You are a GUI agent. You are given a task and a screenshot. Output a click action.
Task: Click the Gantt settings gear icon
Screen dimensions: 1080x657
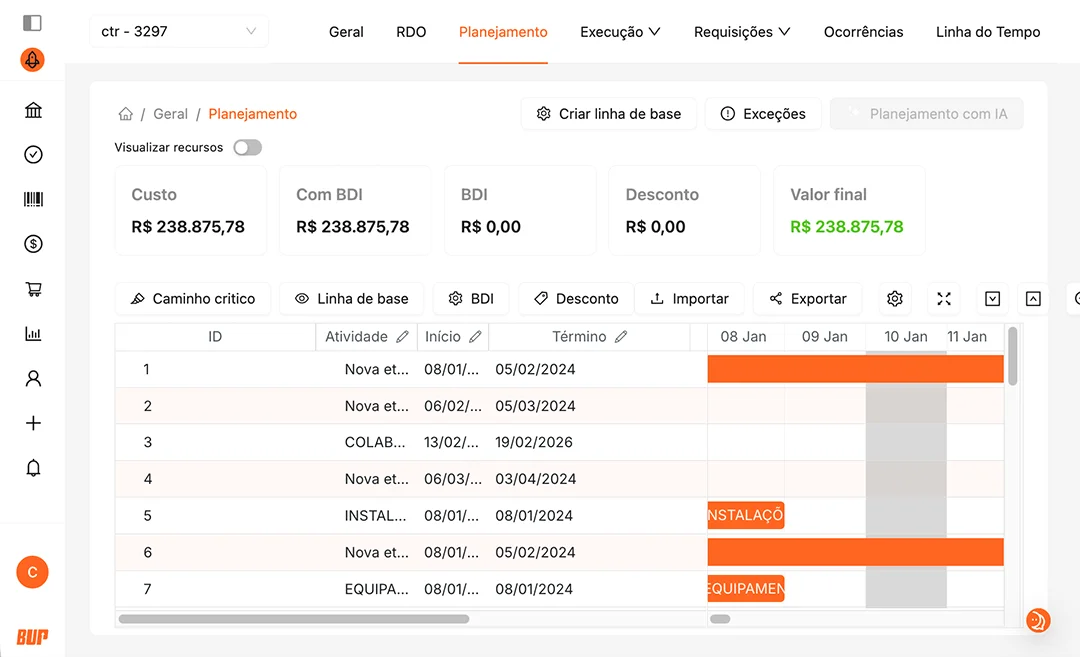(895, 299)
